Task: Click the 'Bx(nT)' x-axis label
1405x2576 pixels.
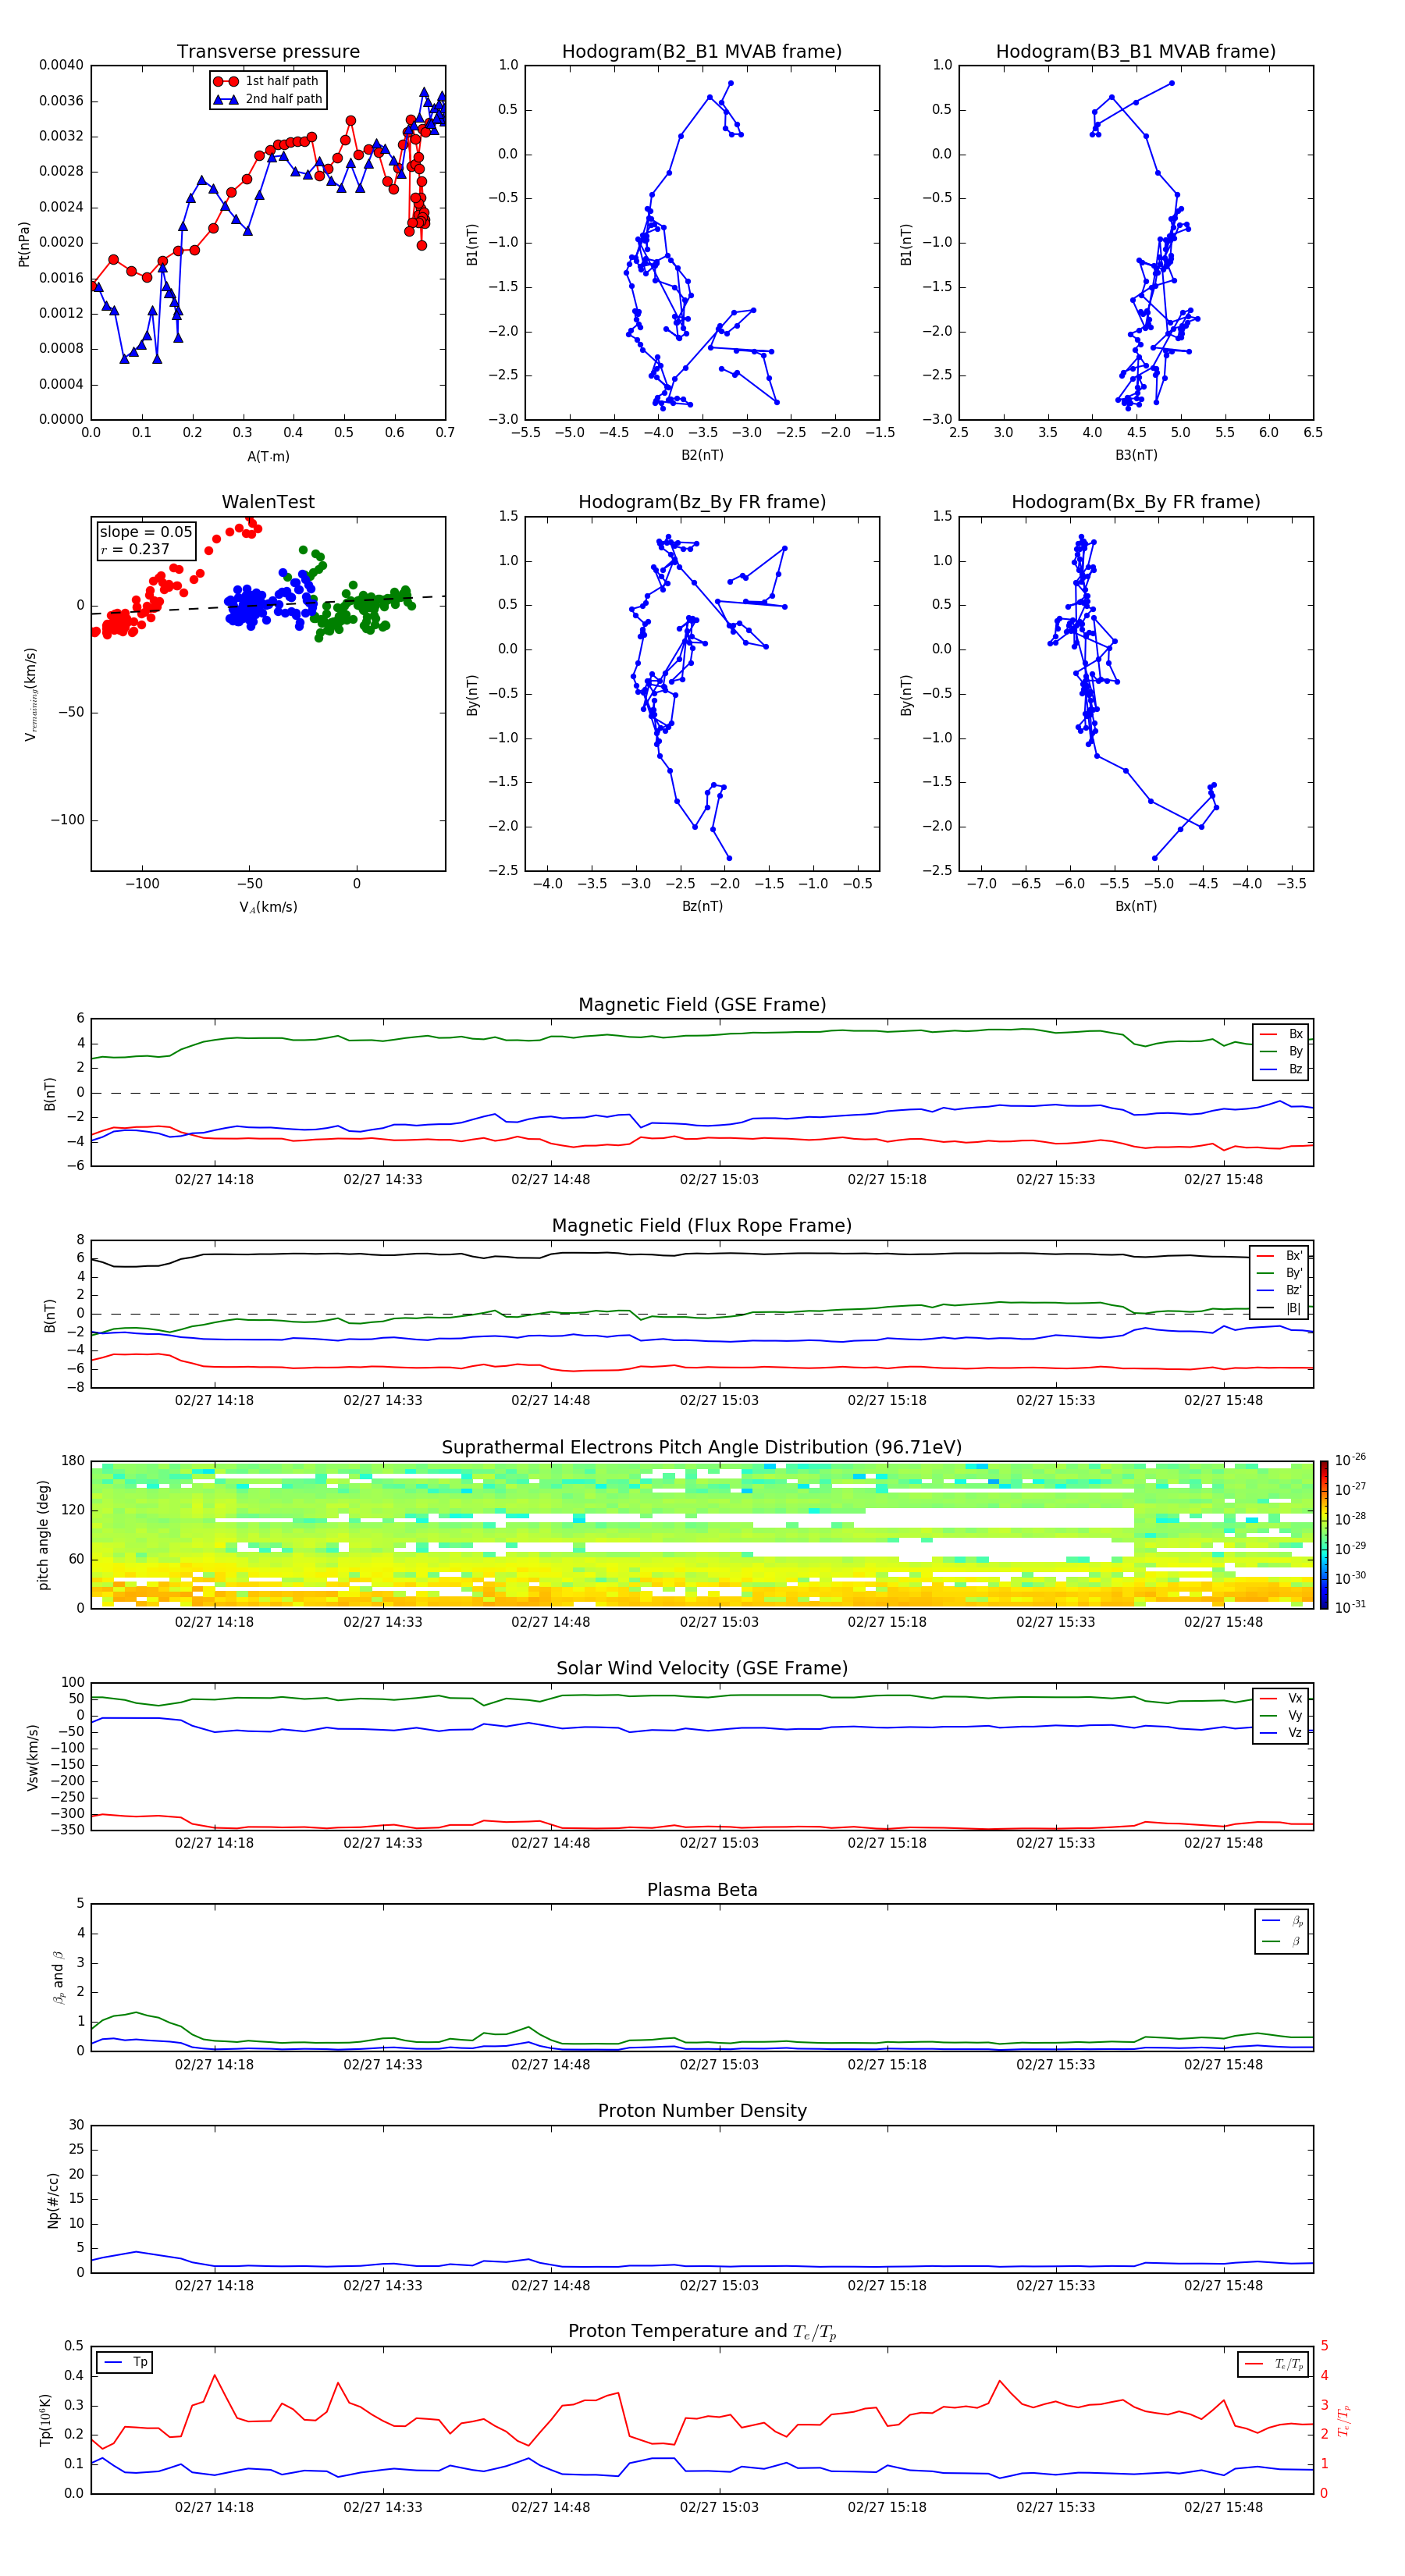Action: (1136, 906)
